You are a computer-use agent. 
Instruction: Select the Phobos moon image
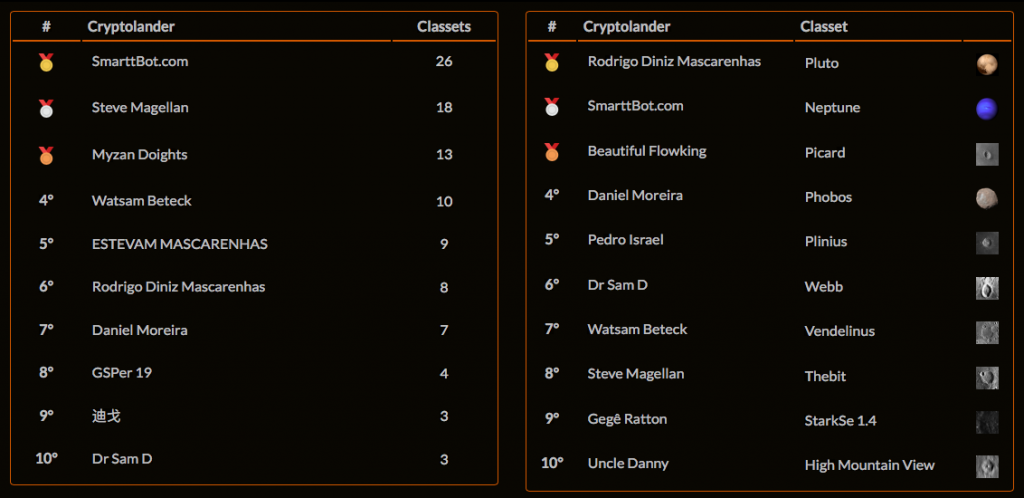pos(987,198)
